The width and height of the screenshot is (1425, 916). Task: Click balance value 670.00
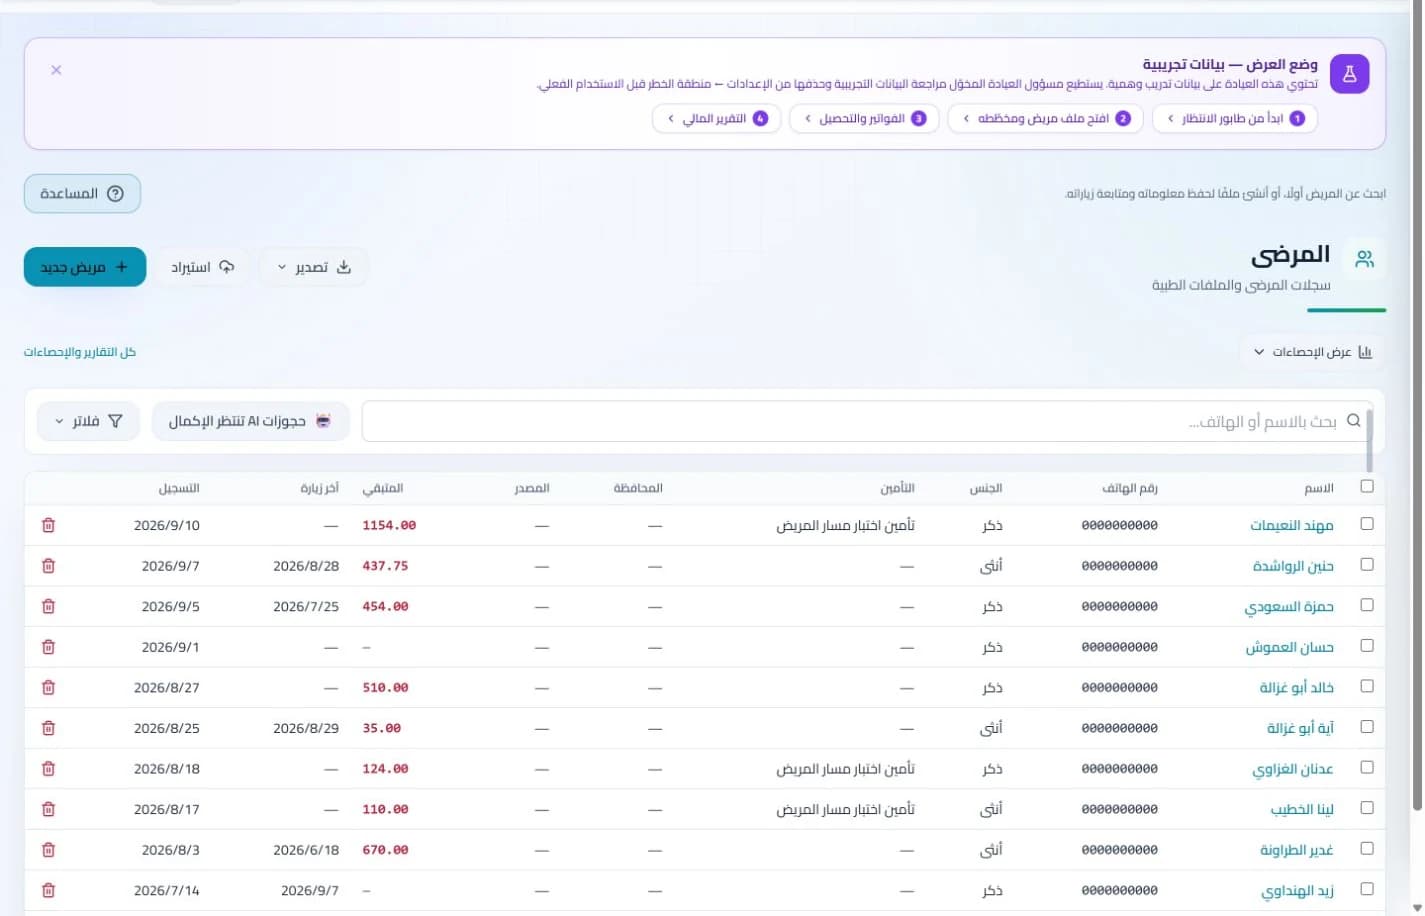(385, 850)
